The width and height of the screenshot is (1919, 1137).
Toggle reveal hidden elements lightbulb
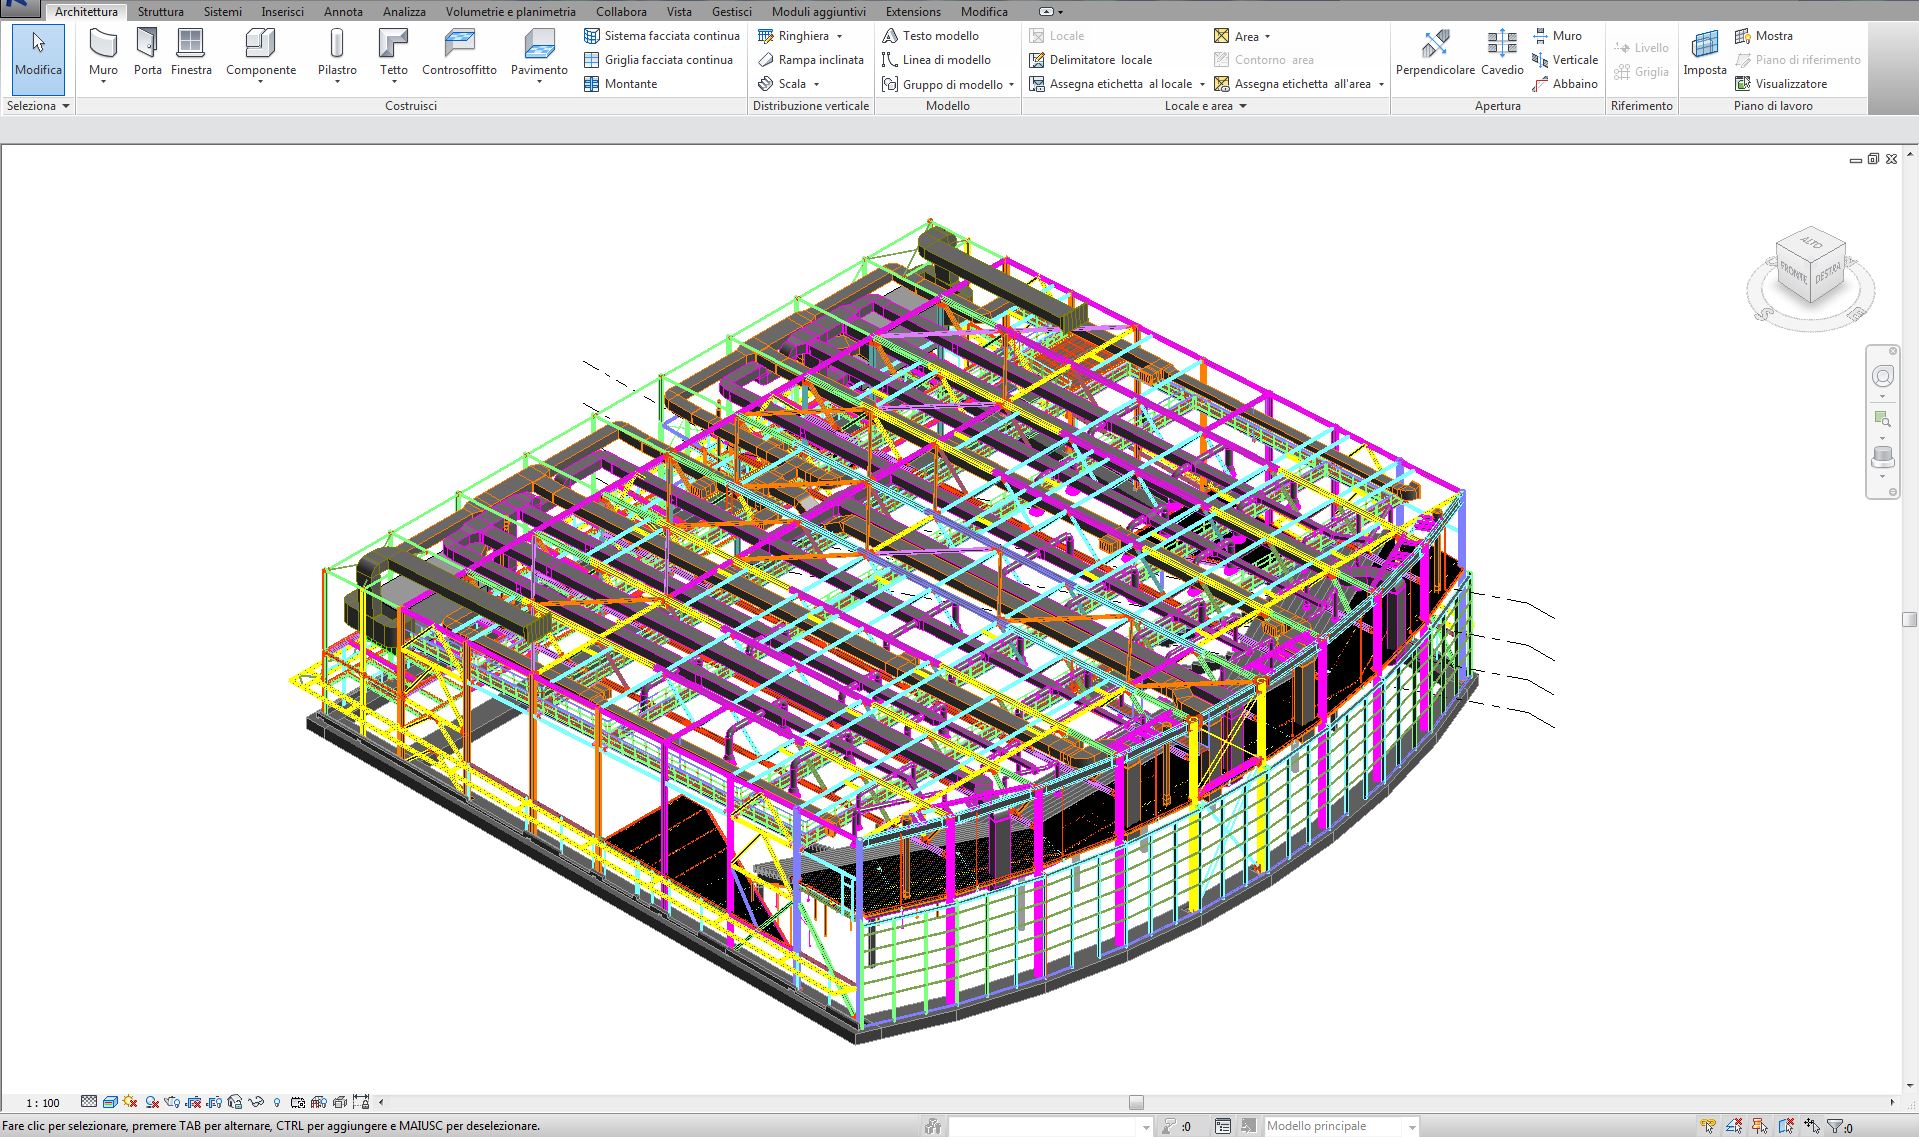pos(277,1102)
